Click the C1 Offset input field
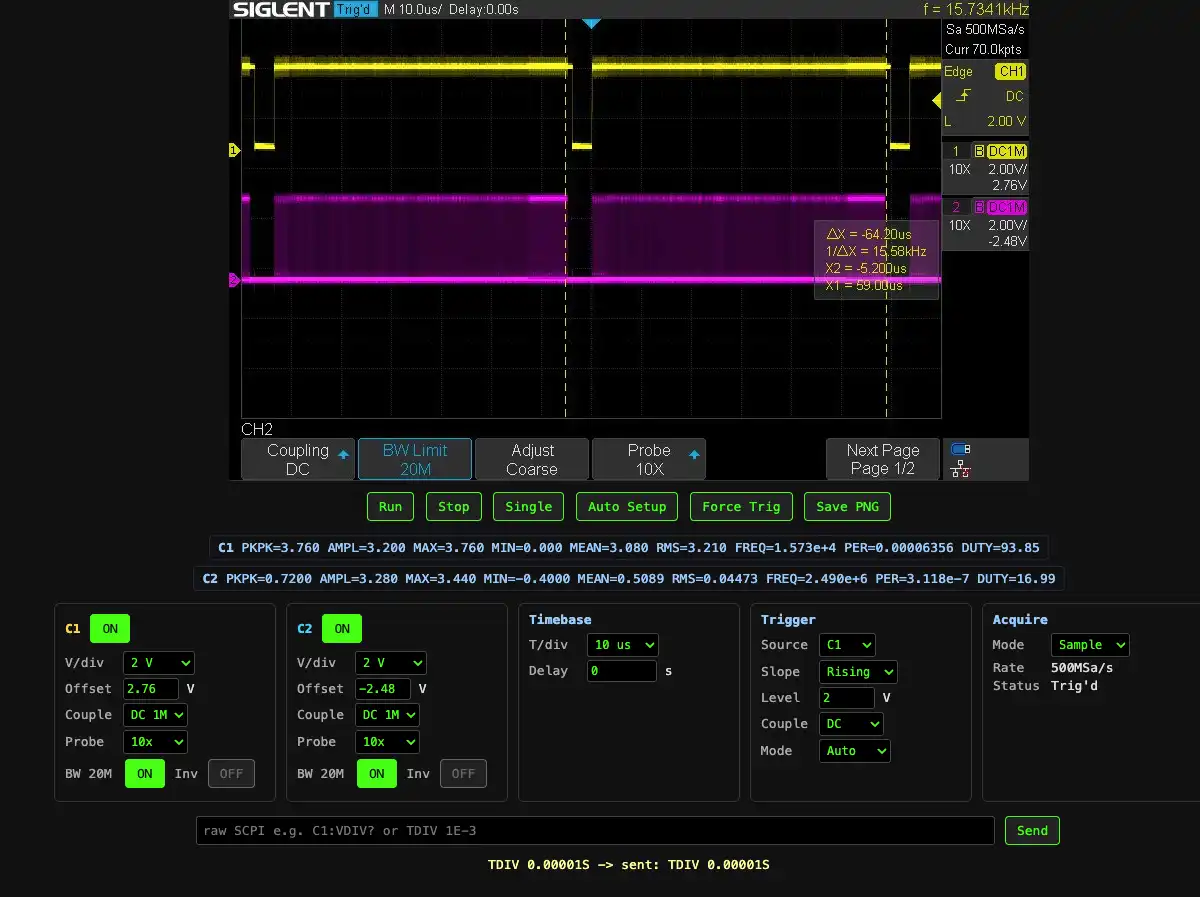Viewport: 1200px width, 897px height. coord(151,688)
